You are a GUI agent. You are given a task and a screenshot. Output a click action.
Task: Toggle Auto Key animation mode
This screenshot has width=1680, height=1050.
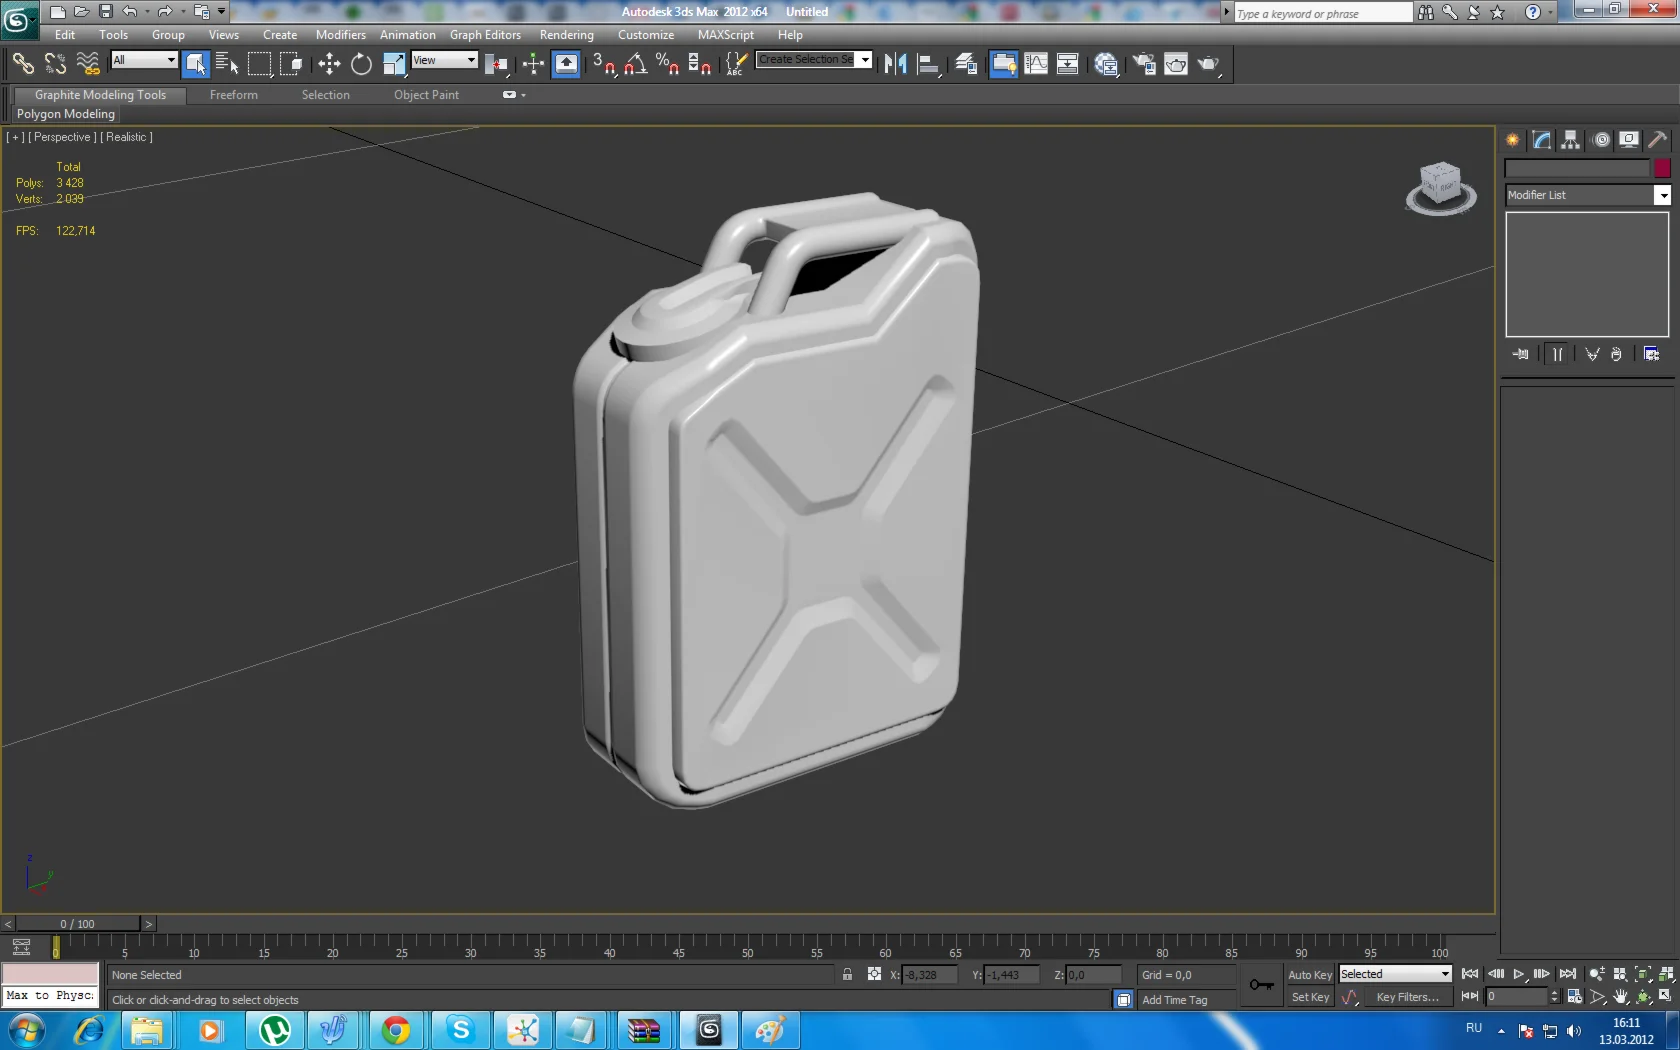(1309, 975)
